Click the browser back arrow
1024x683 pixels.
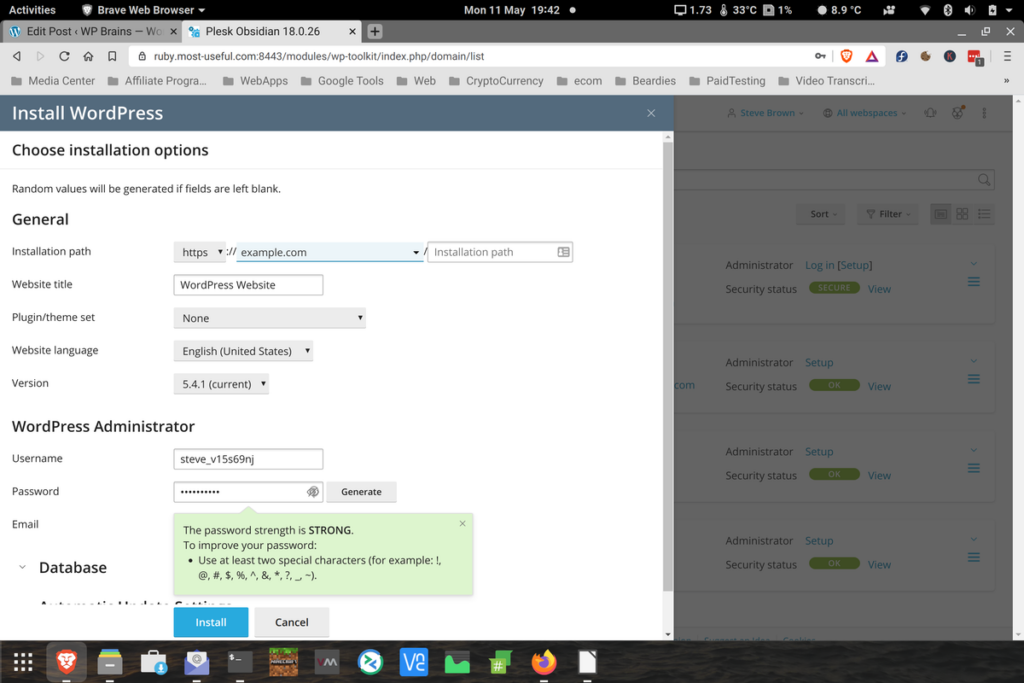coord(17,56)
